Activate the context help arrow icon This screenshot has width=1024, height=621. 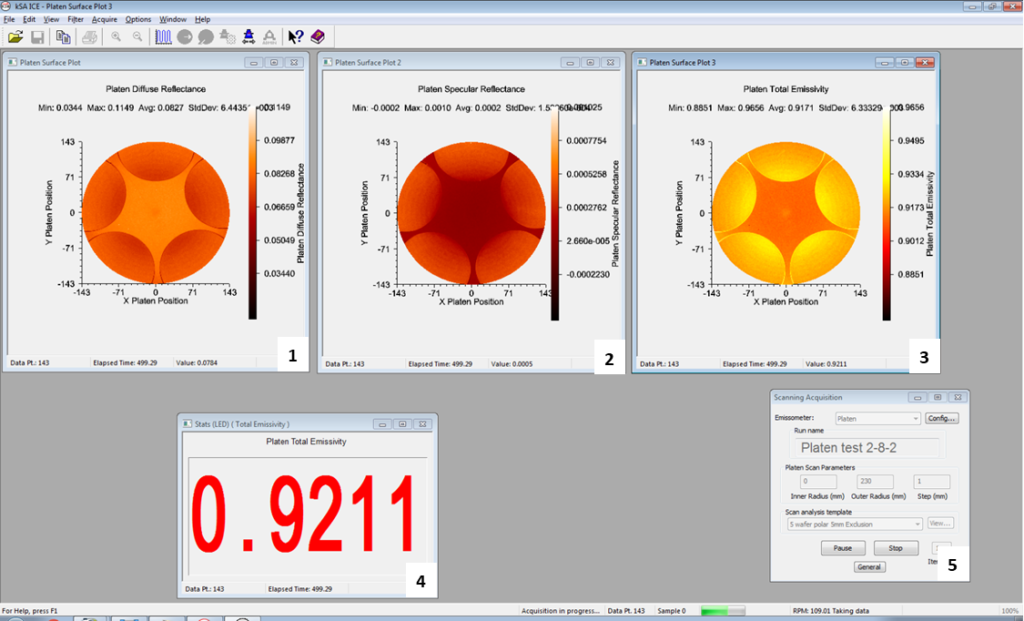[x=295, y=37]
